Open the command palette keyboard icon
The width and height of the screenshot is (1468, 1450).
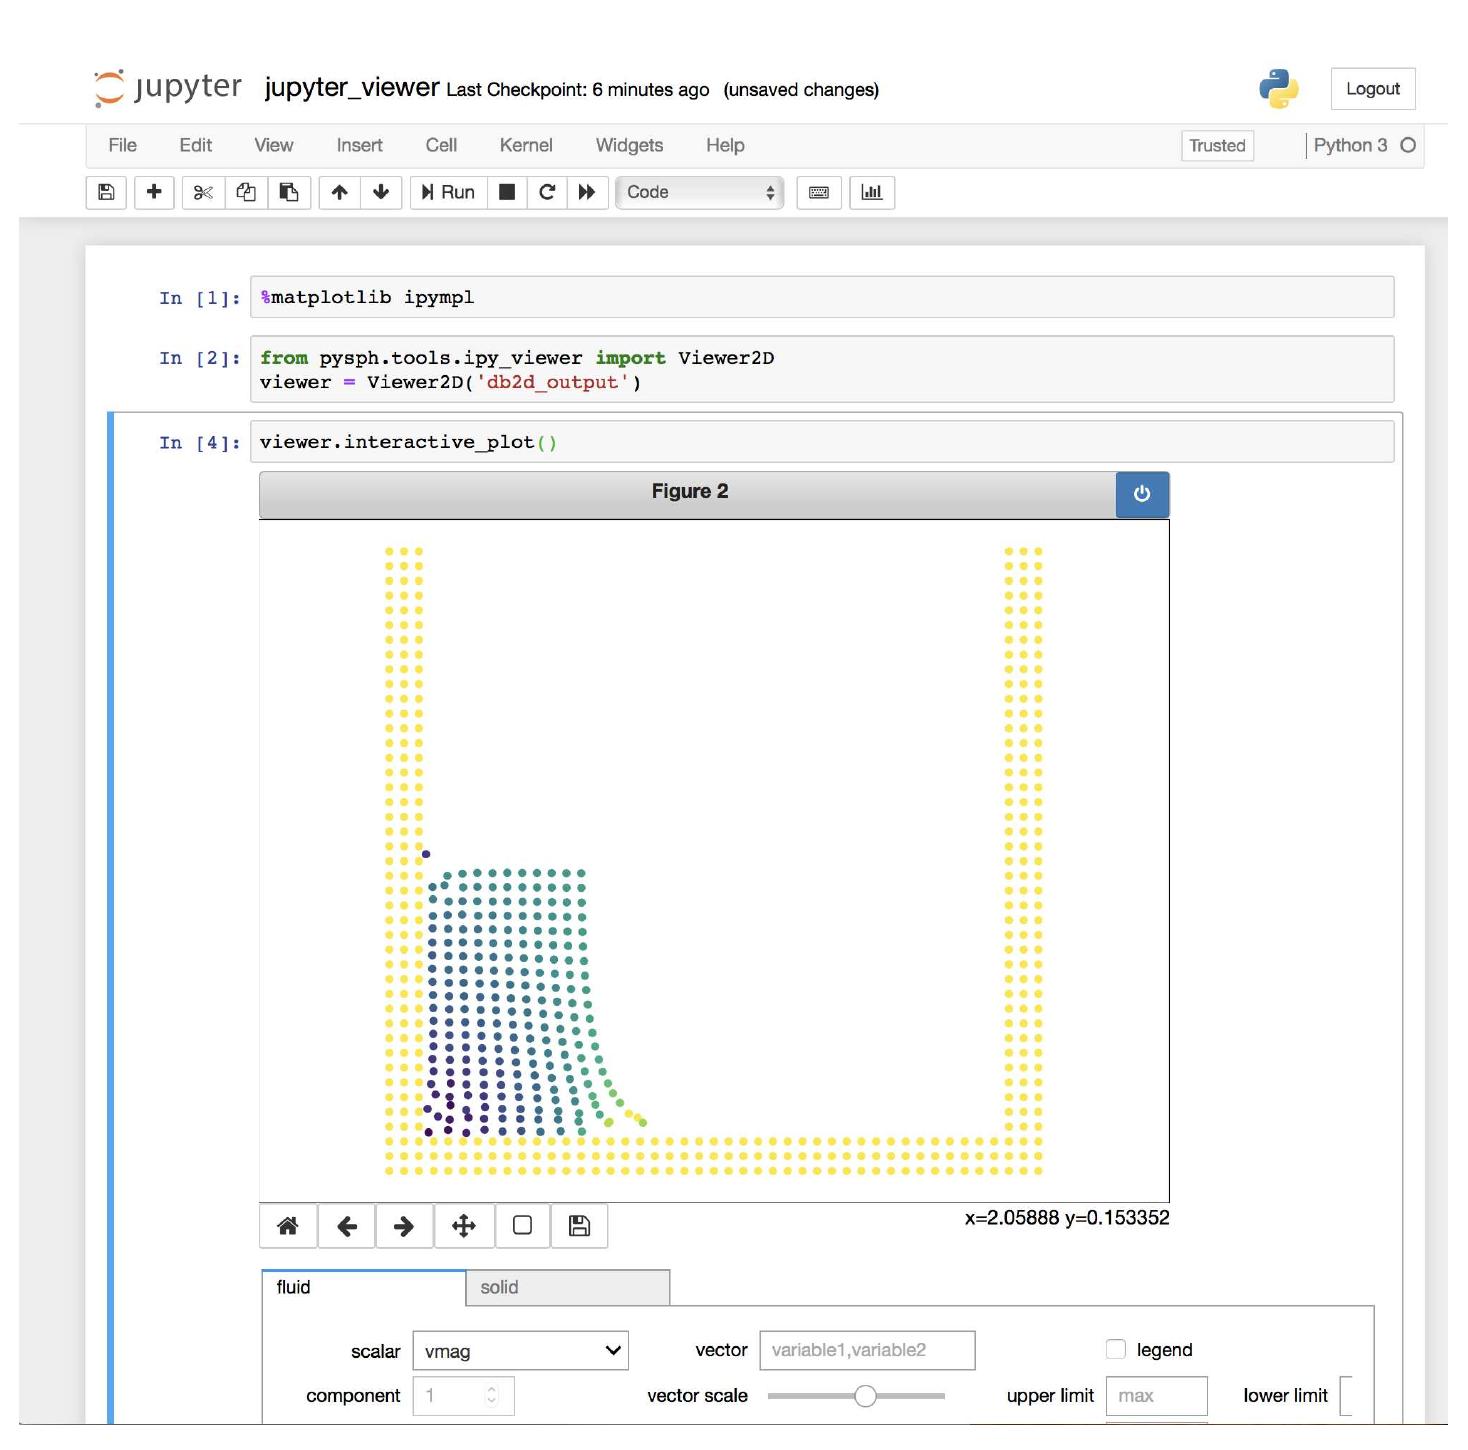819,192
